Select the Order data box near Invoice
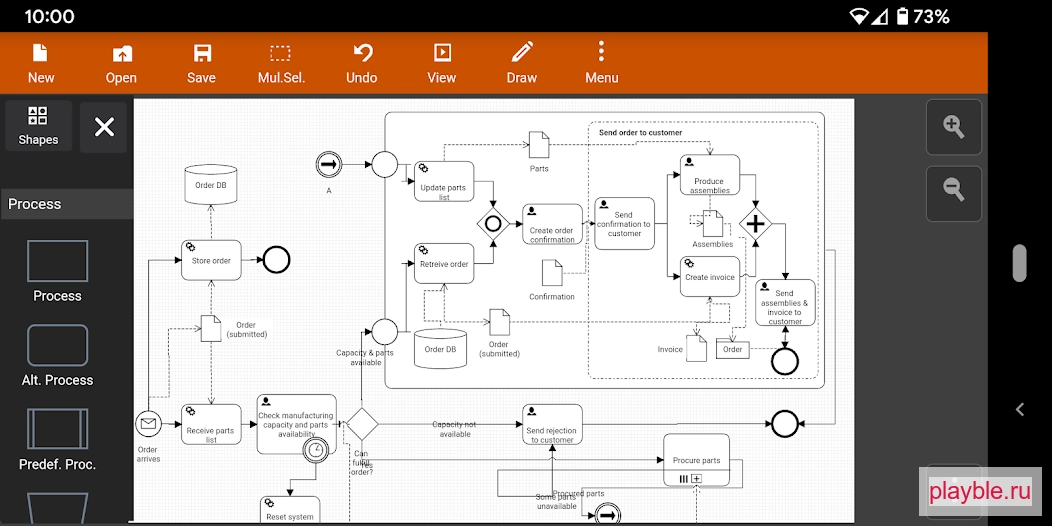This screenshot has width=1052, height=526. point(733,349)
